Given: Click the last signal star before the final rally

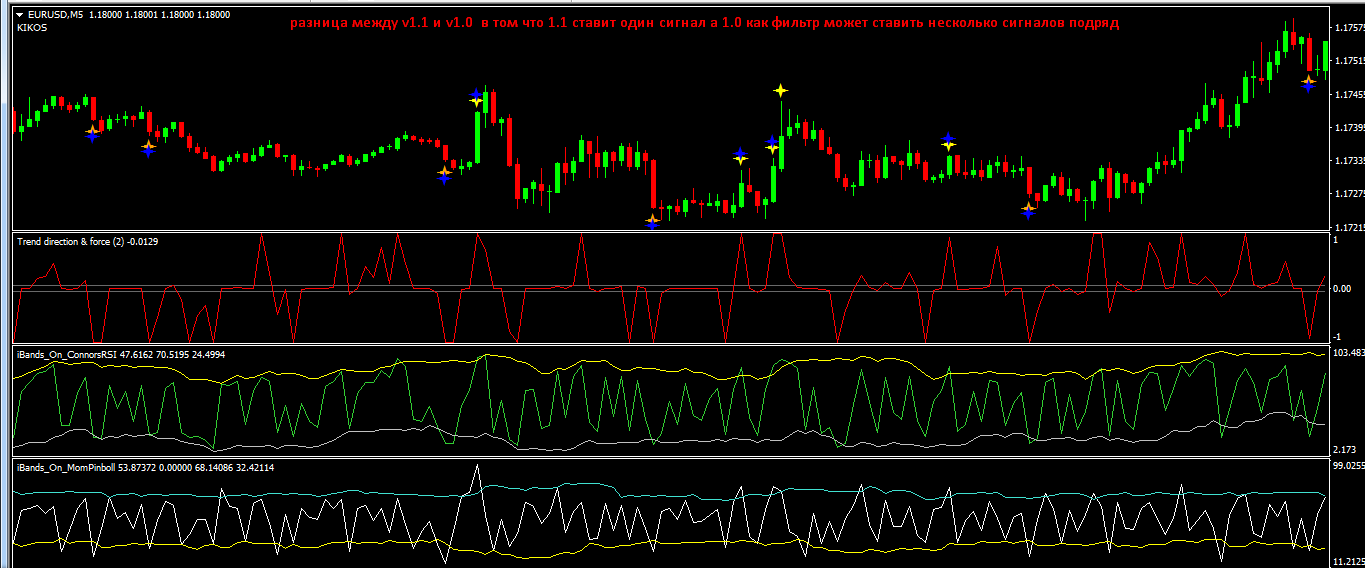Looking at the screenshot, I should tap(1028, 209).
